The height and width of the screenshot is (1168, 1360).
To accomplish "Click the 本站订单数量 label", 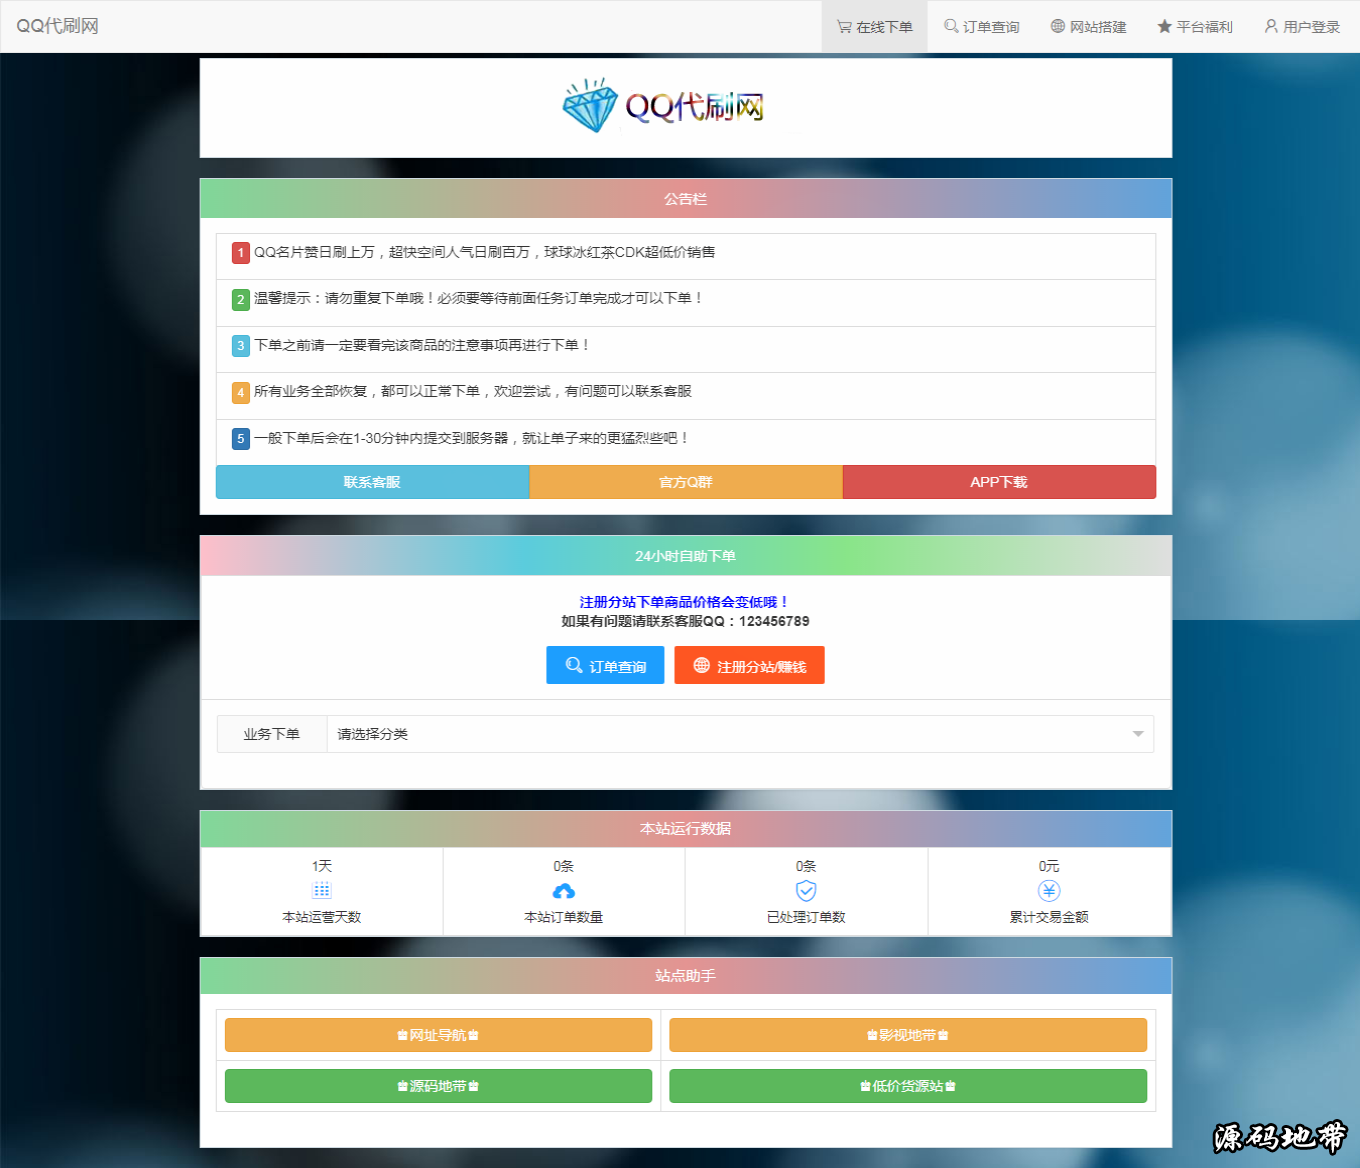I will (564, 917).
